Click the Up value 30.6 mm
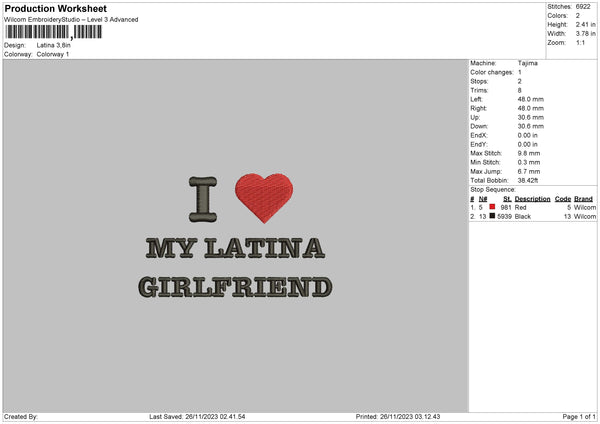 point(531,117)
